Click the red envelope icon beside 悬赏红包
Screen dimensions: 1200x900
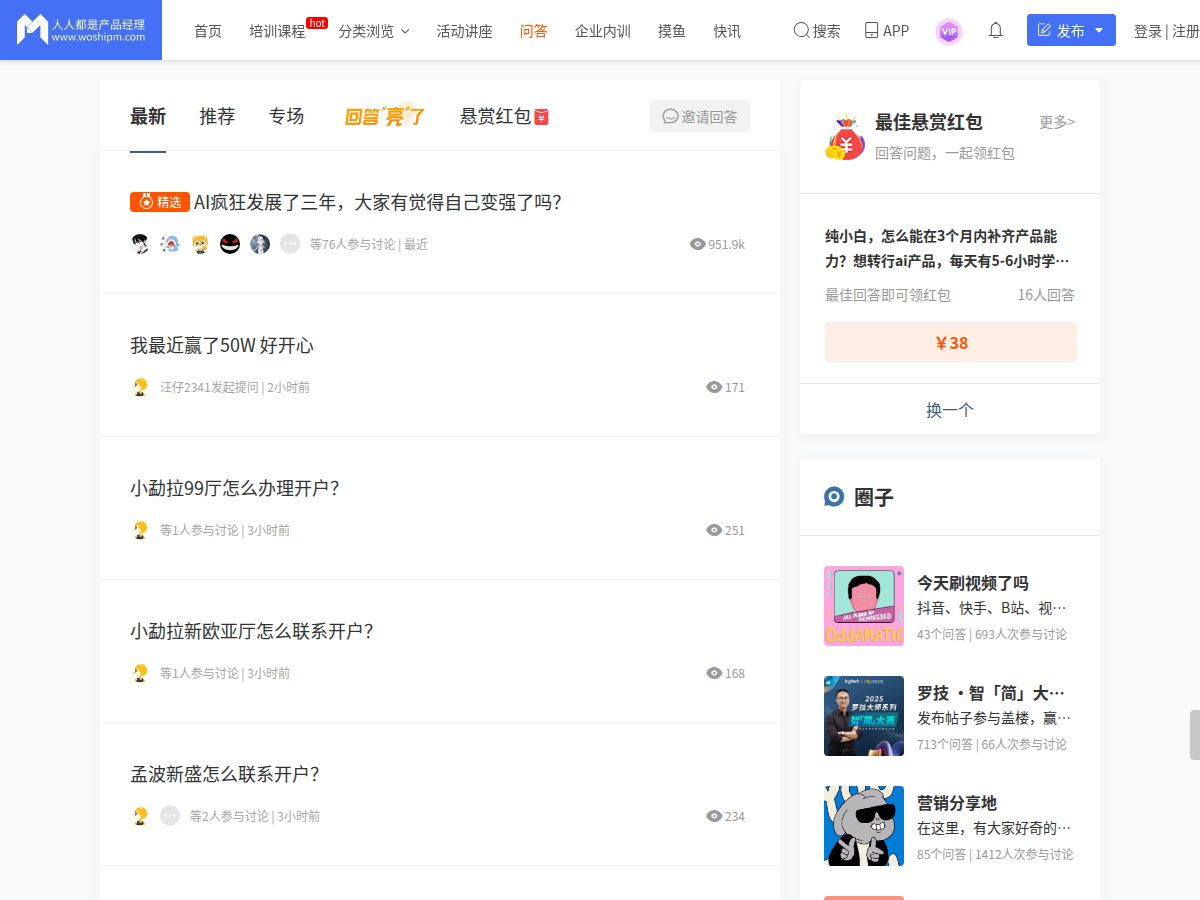click(542, 117)
